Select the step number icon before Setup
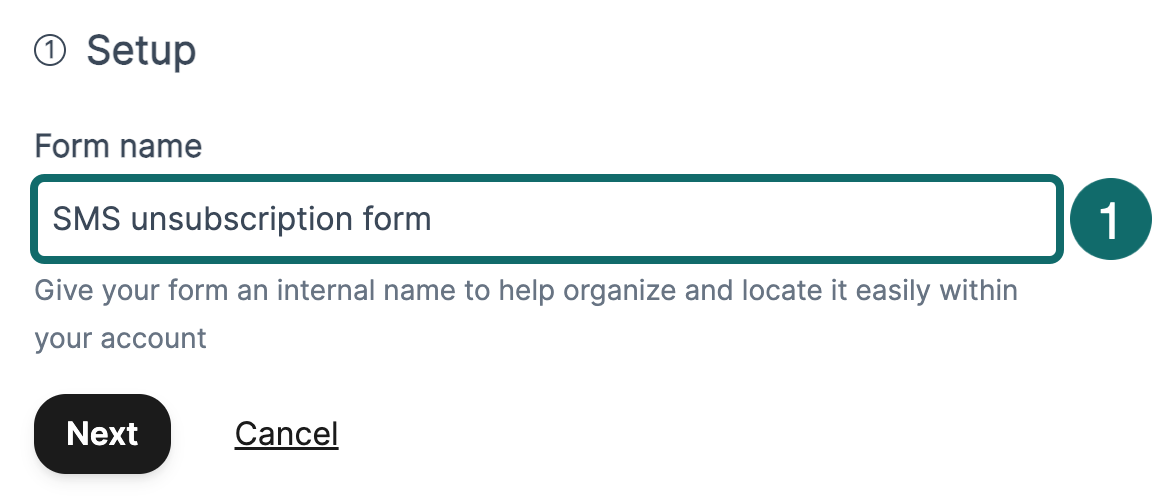The image size is (1162, 496). (50, 51)
